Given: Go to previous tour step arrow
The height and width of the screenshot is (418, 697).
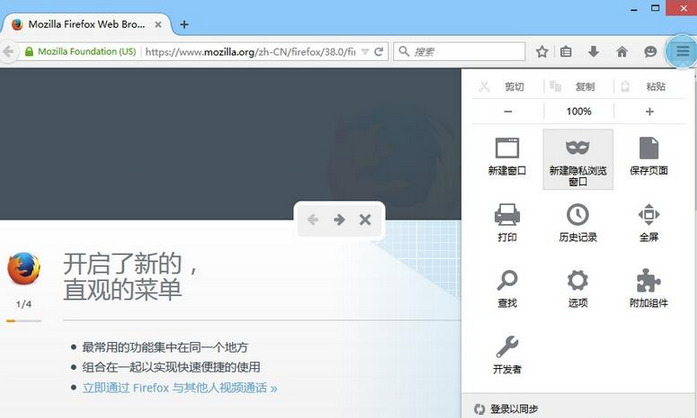Looking at the screenshot, I should [313, 219].
